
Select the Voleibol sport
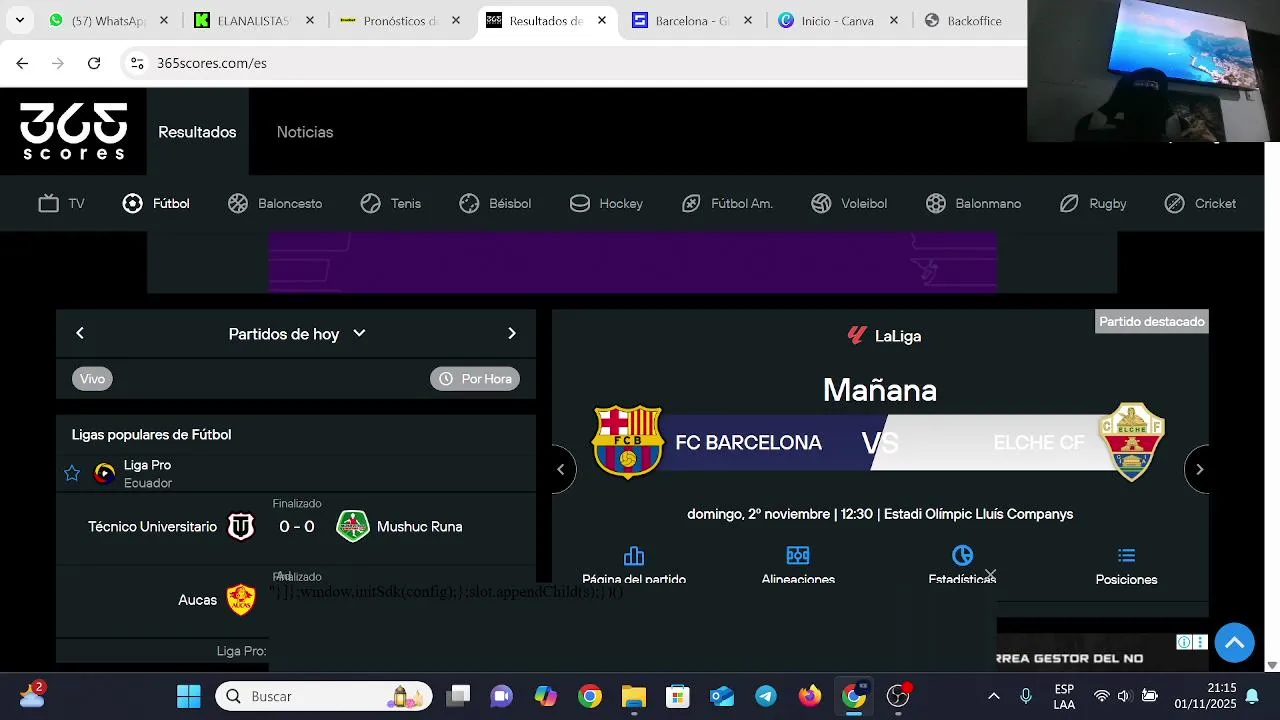click(x=849, y=203)
